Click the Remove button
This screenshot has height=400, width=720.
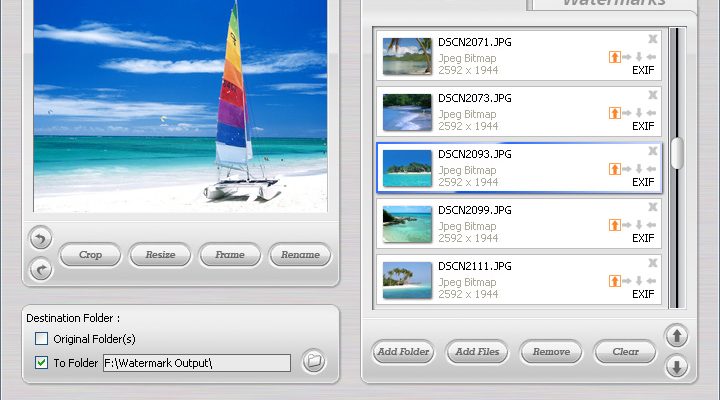[551, 352]
